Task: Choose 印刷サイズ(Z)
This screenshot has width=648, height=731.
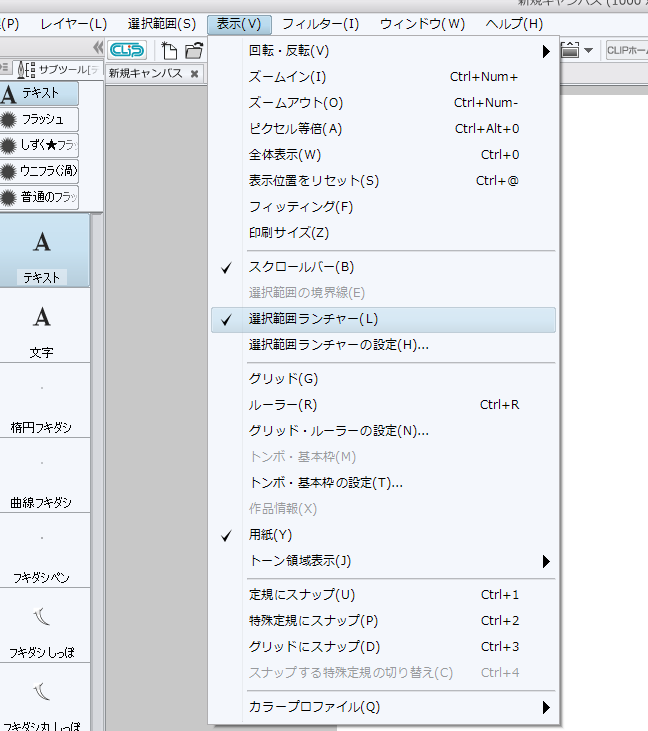Action: [x=383, y=233]
